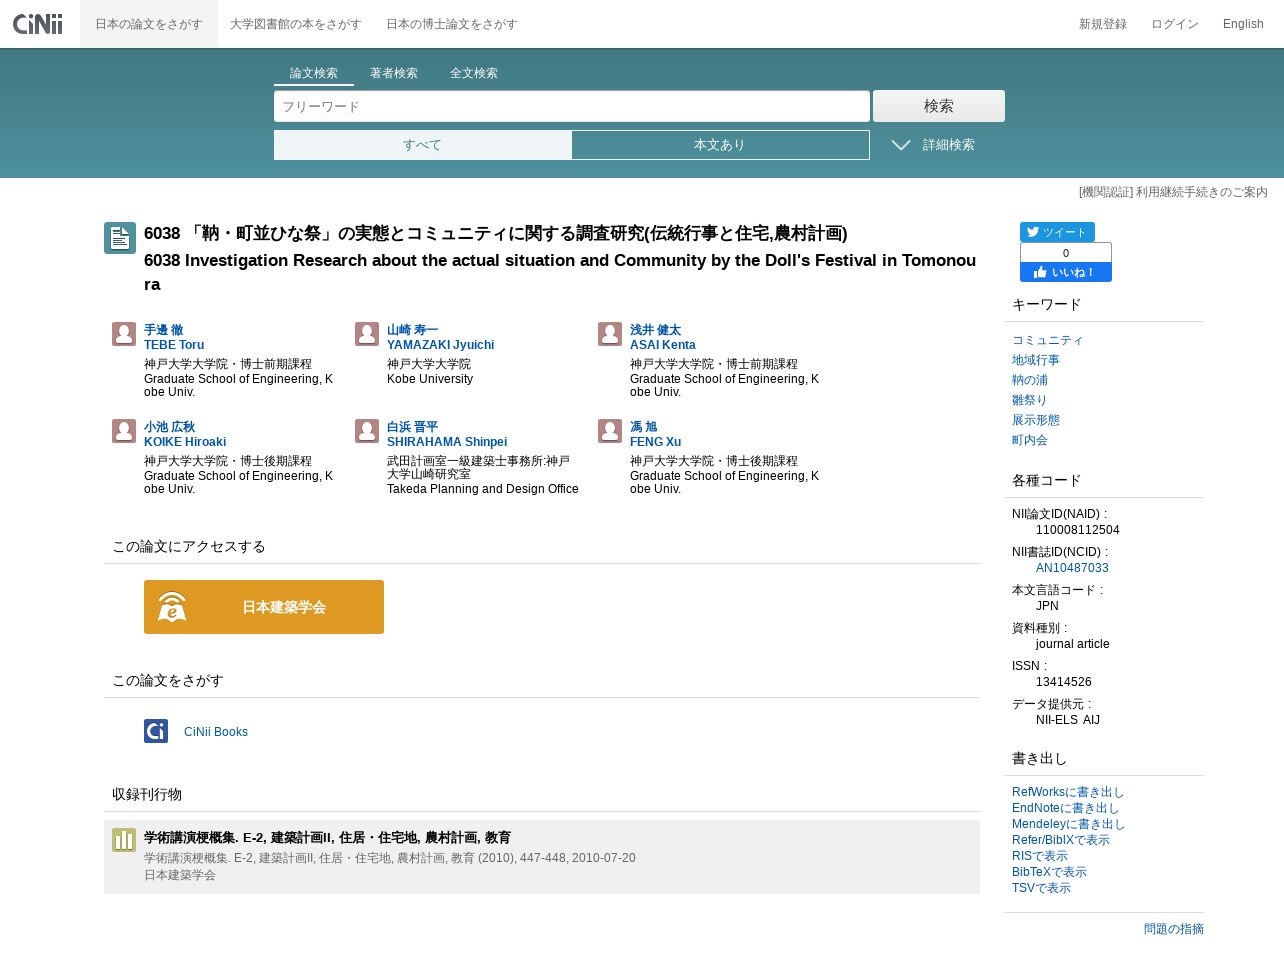Export via EndNoteに書き出し

pyautogui.click(x=1065, y=808)
